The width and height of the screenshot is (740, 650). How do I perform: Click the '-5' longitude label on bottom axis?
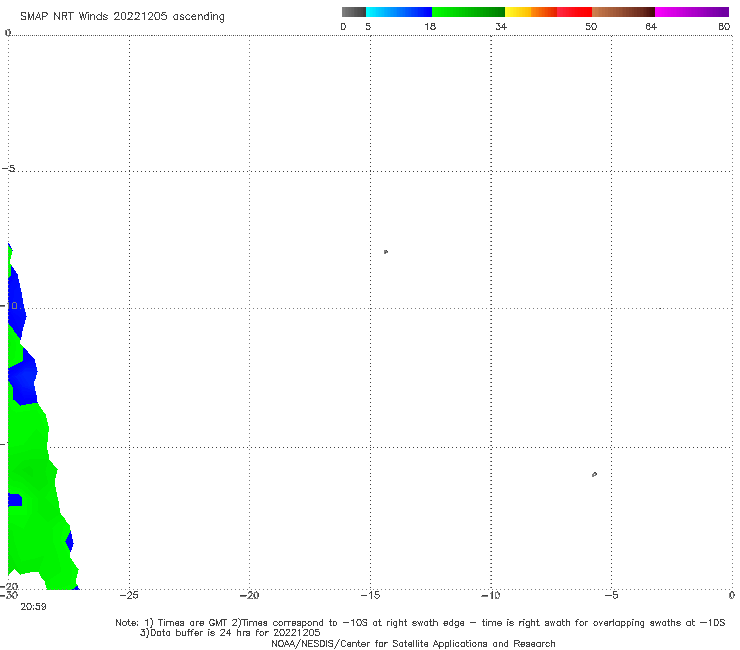(611, 595)
